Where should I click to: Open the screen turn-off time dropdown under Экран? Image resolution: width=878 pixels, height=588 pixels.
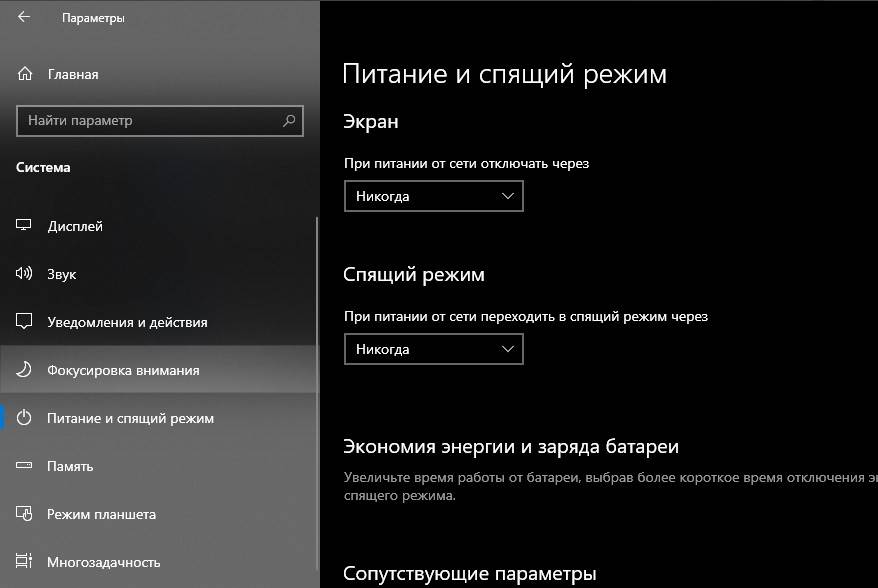point(433,196)
